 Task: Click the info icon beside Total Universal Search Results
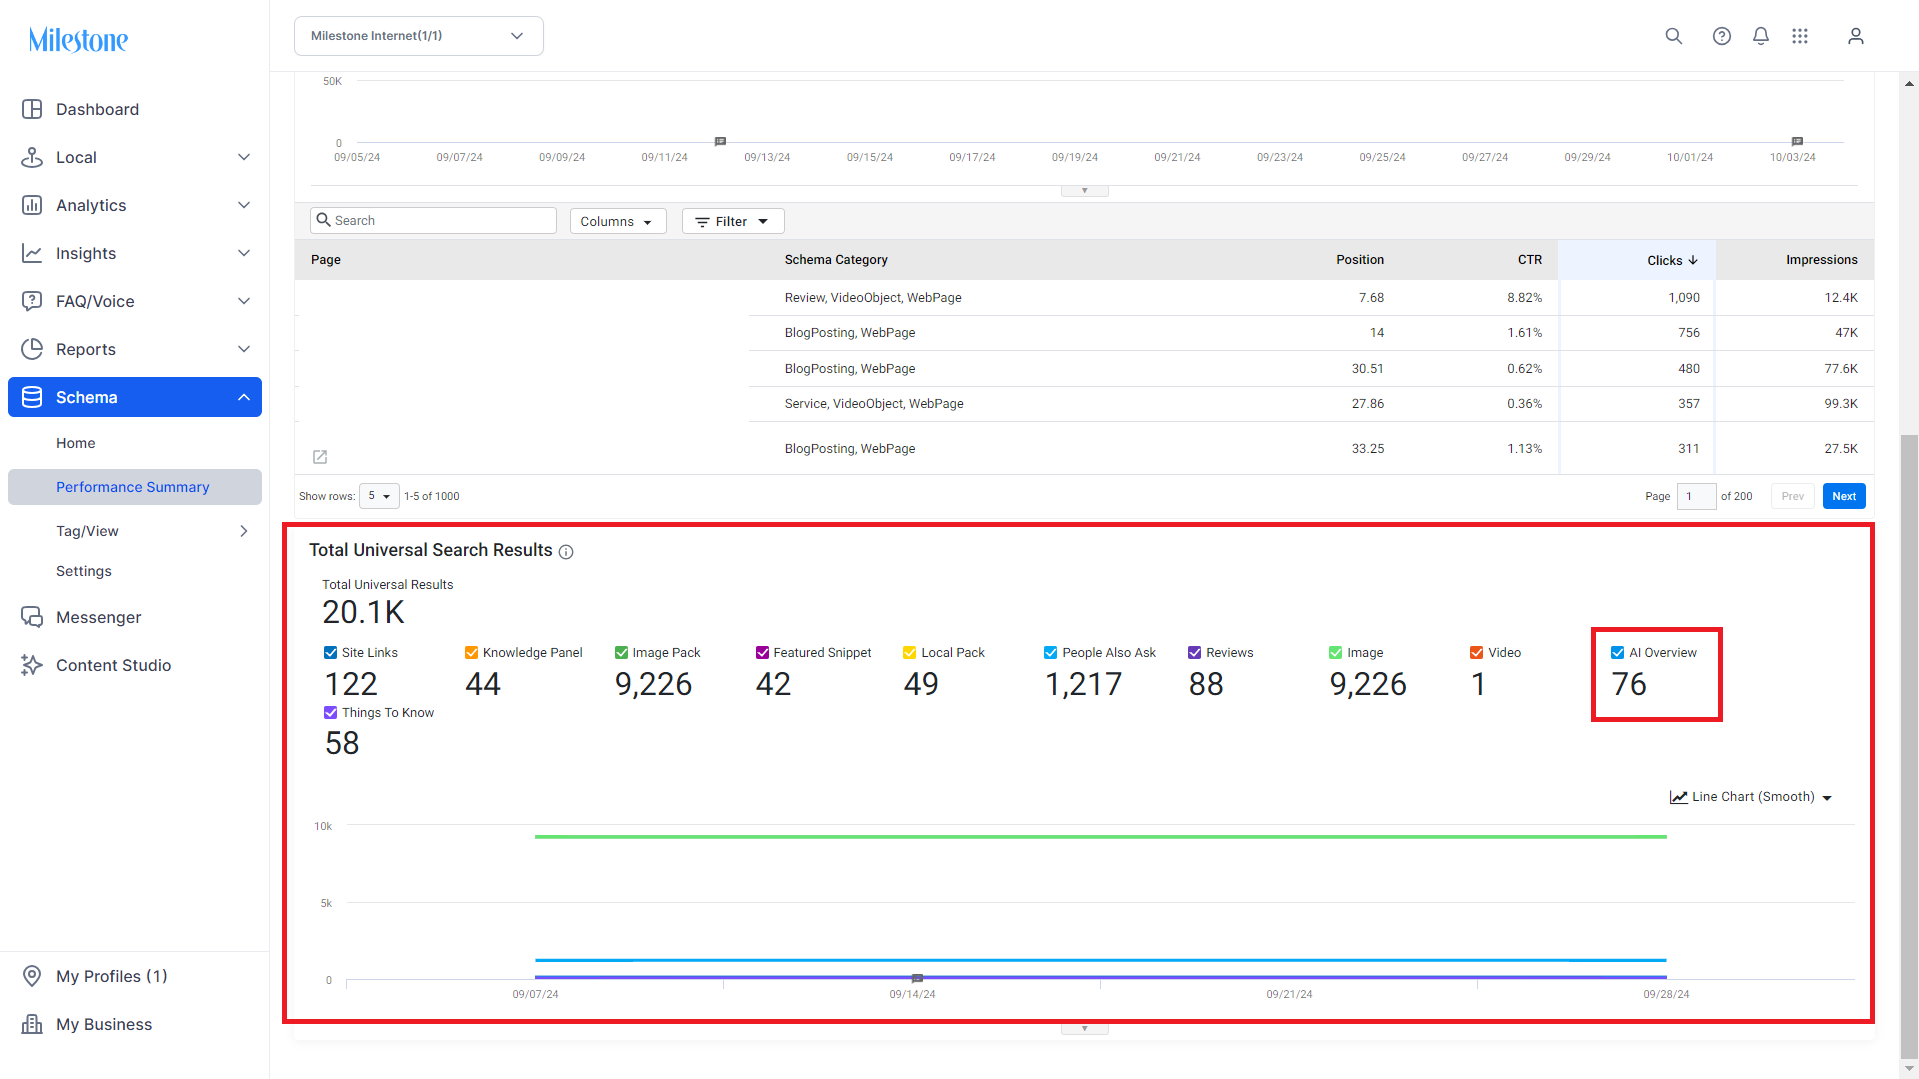click(566, 552)
